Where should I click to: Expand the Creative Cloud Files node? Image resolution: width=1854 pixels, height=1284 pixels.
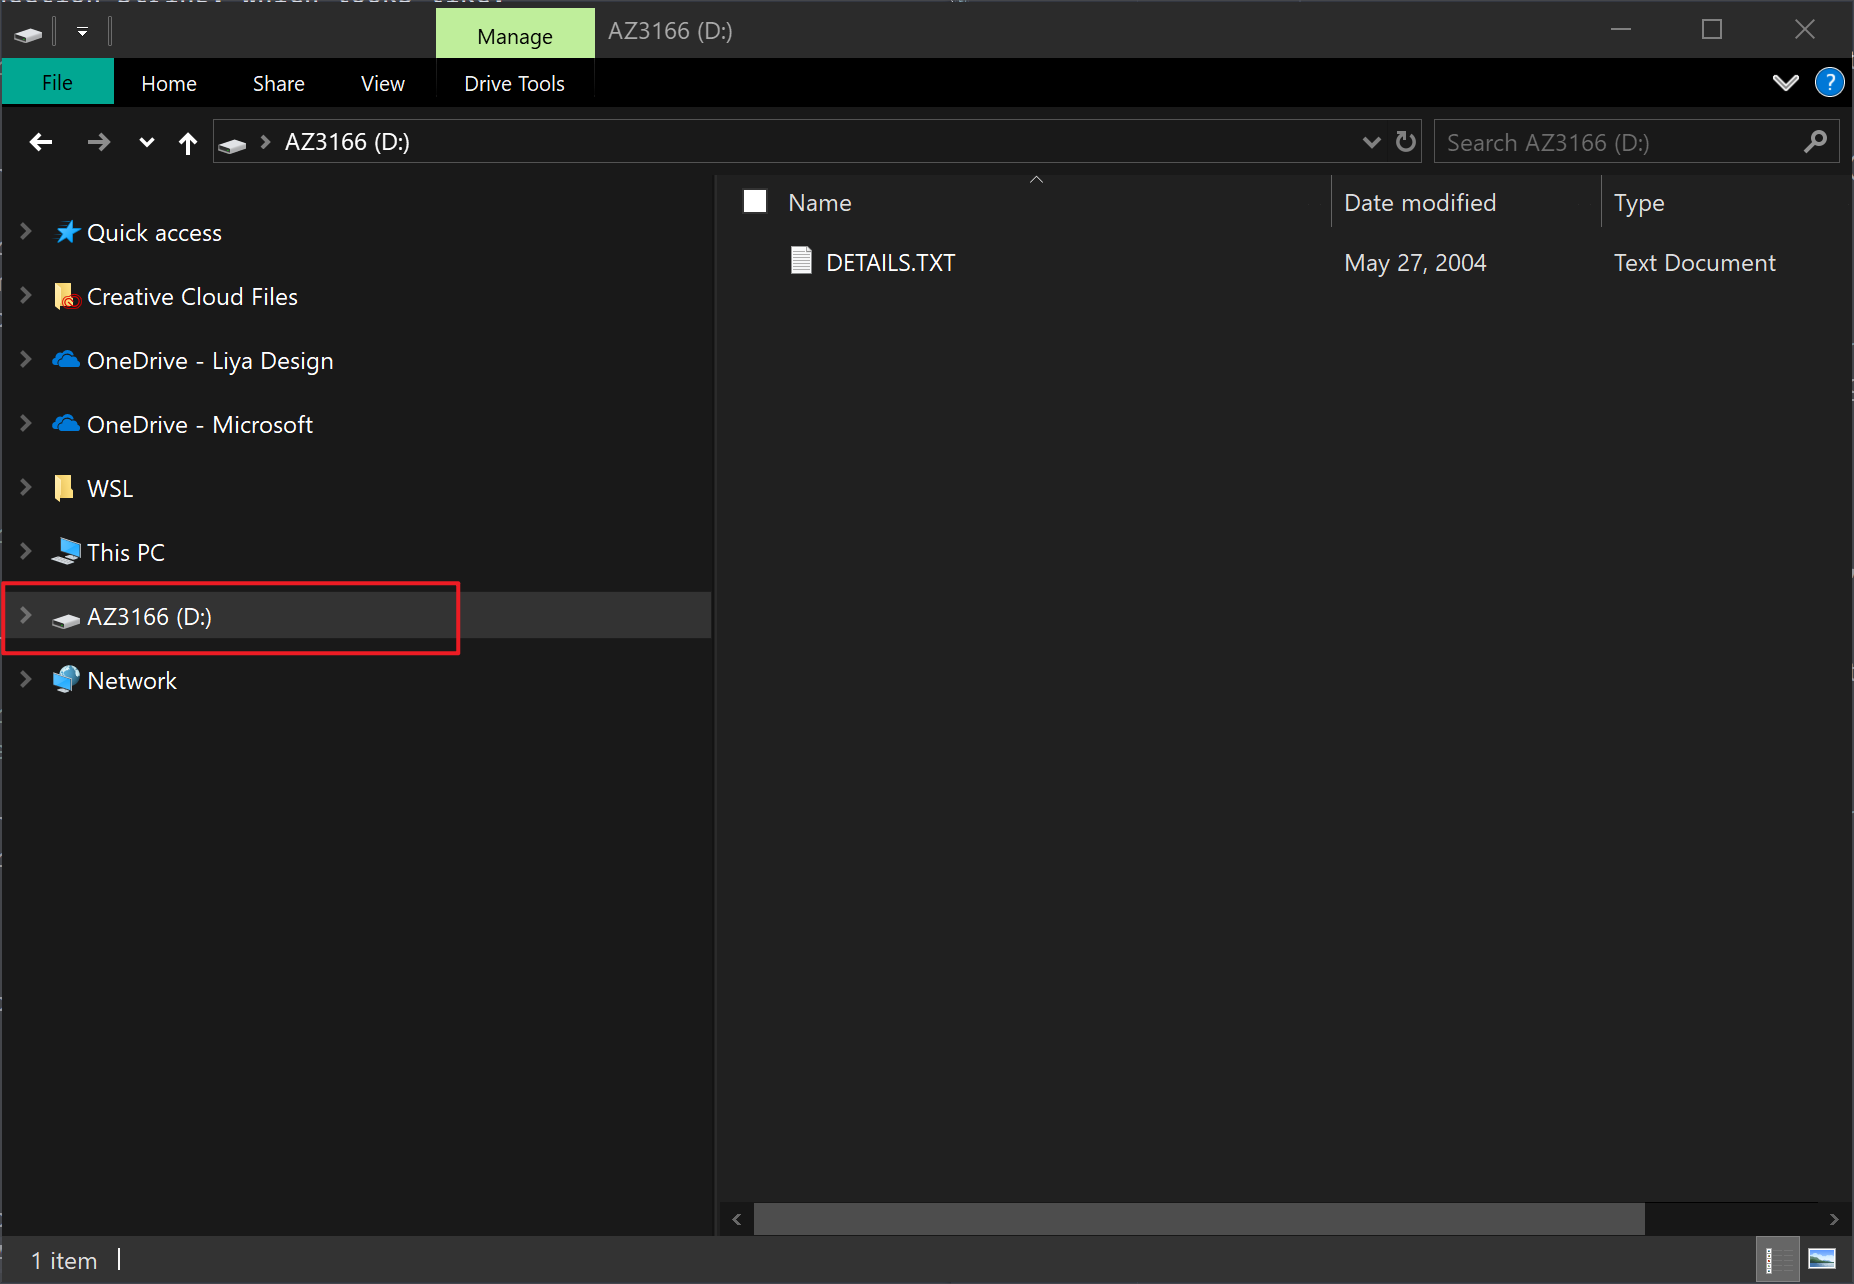click(x=26, y=296)
